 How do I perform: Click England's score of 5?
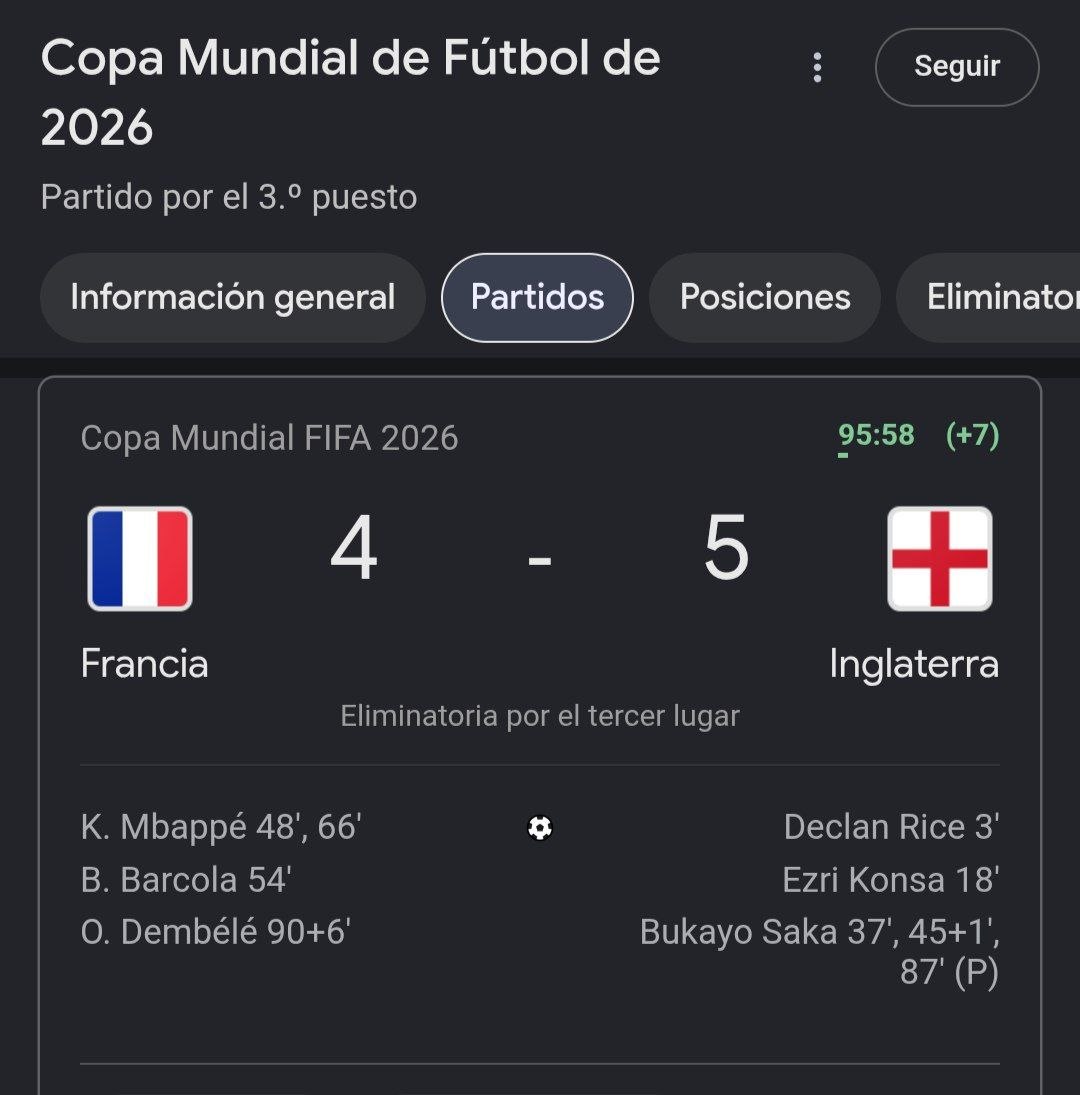coord(726,548)
